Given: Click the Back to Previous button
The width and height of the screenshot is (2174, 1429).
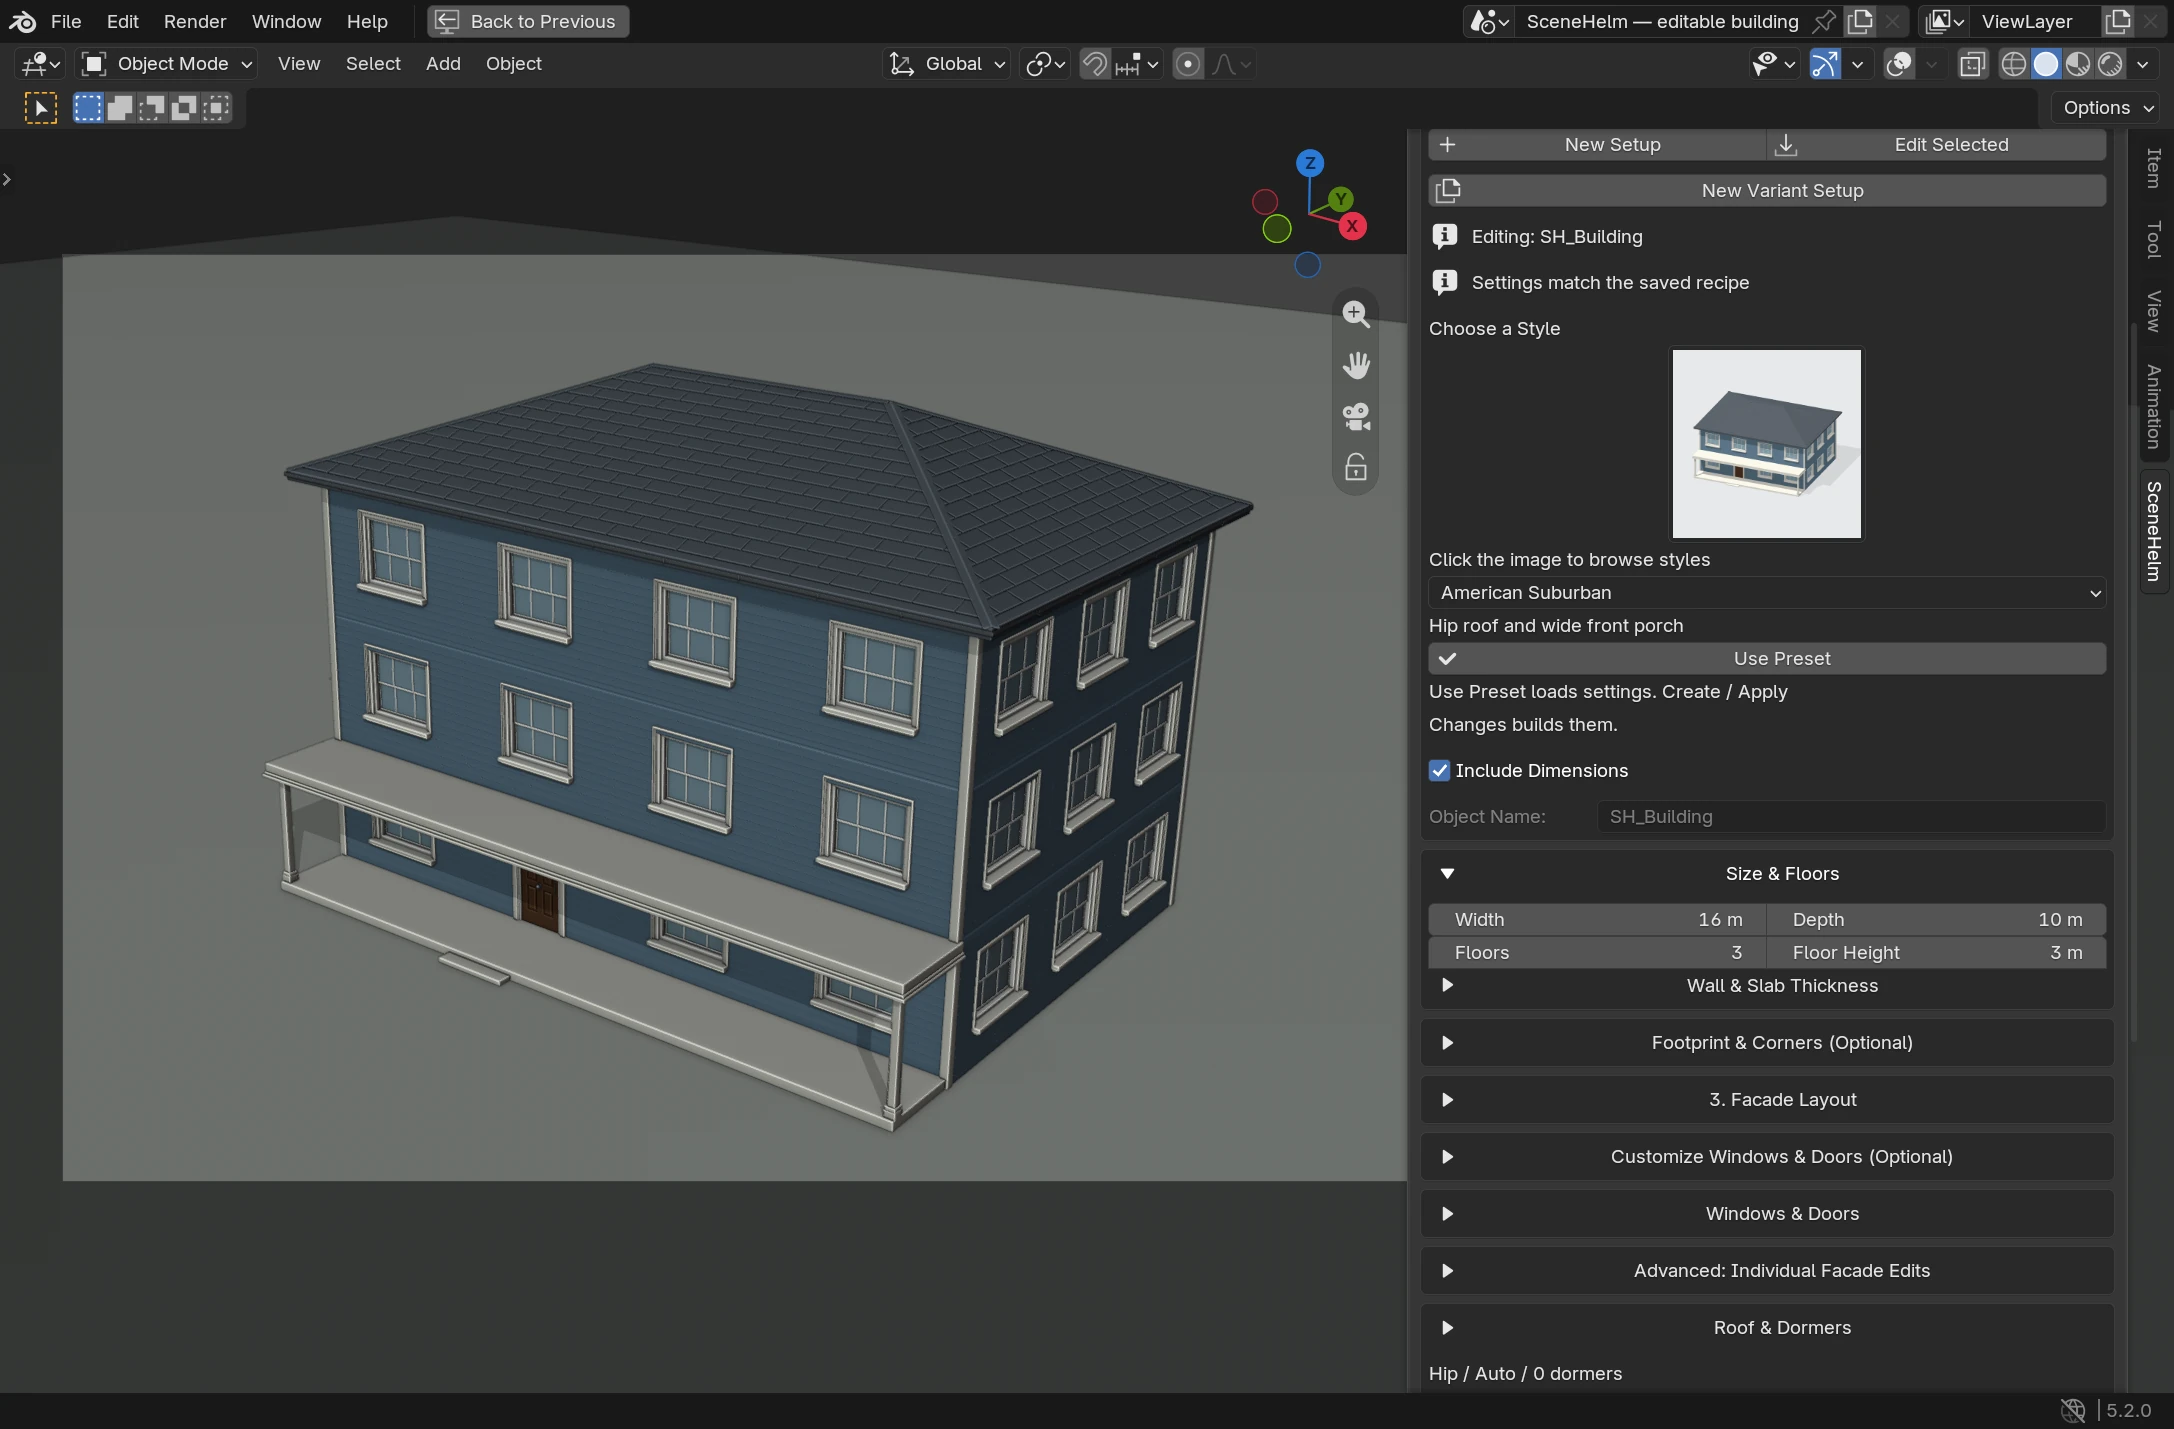Looking at the screenshot, I should click(x=528, y=21).
